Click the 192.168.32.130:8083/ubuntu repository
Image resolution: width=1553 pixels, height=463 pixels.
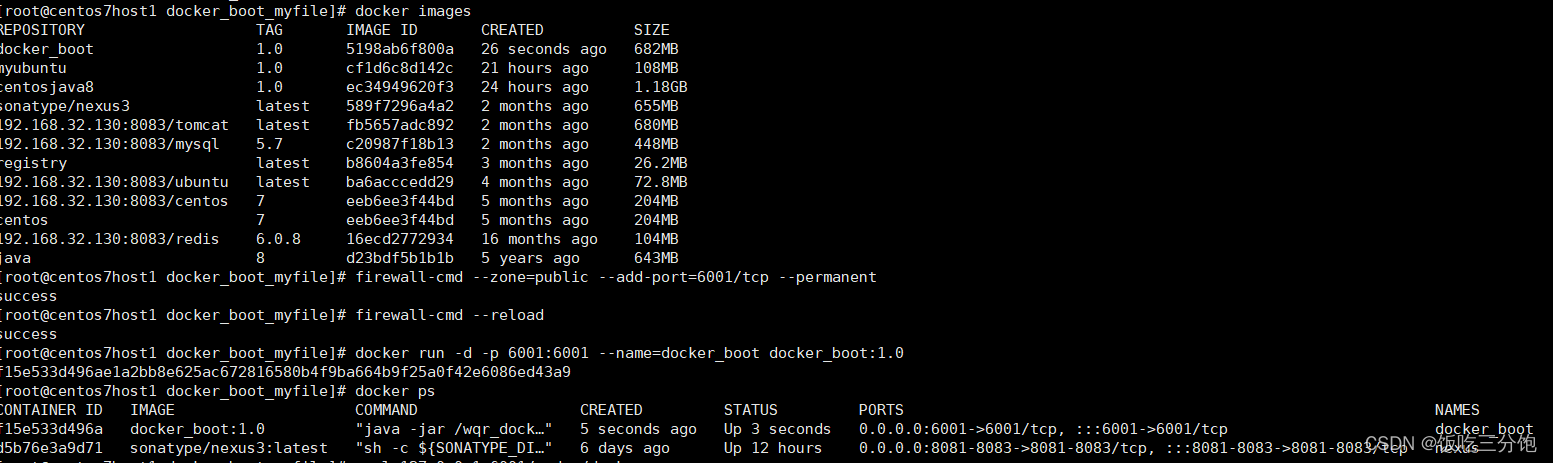click(114, 182)
